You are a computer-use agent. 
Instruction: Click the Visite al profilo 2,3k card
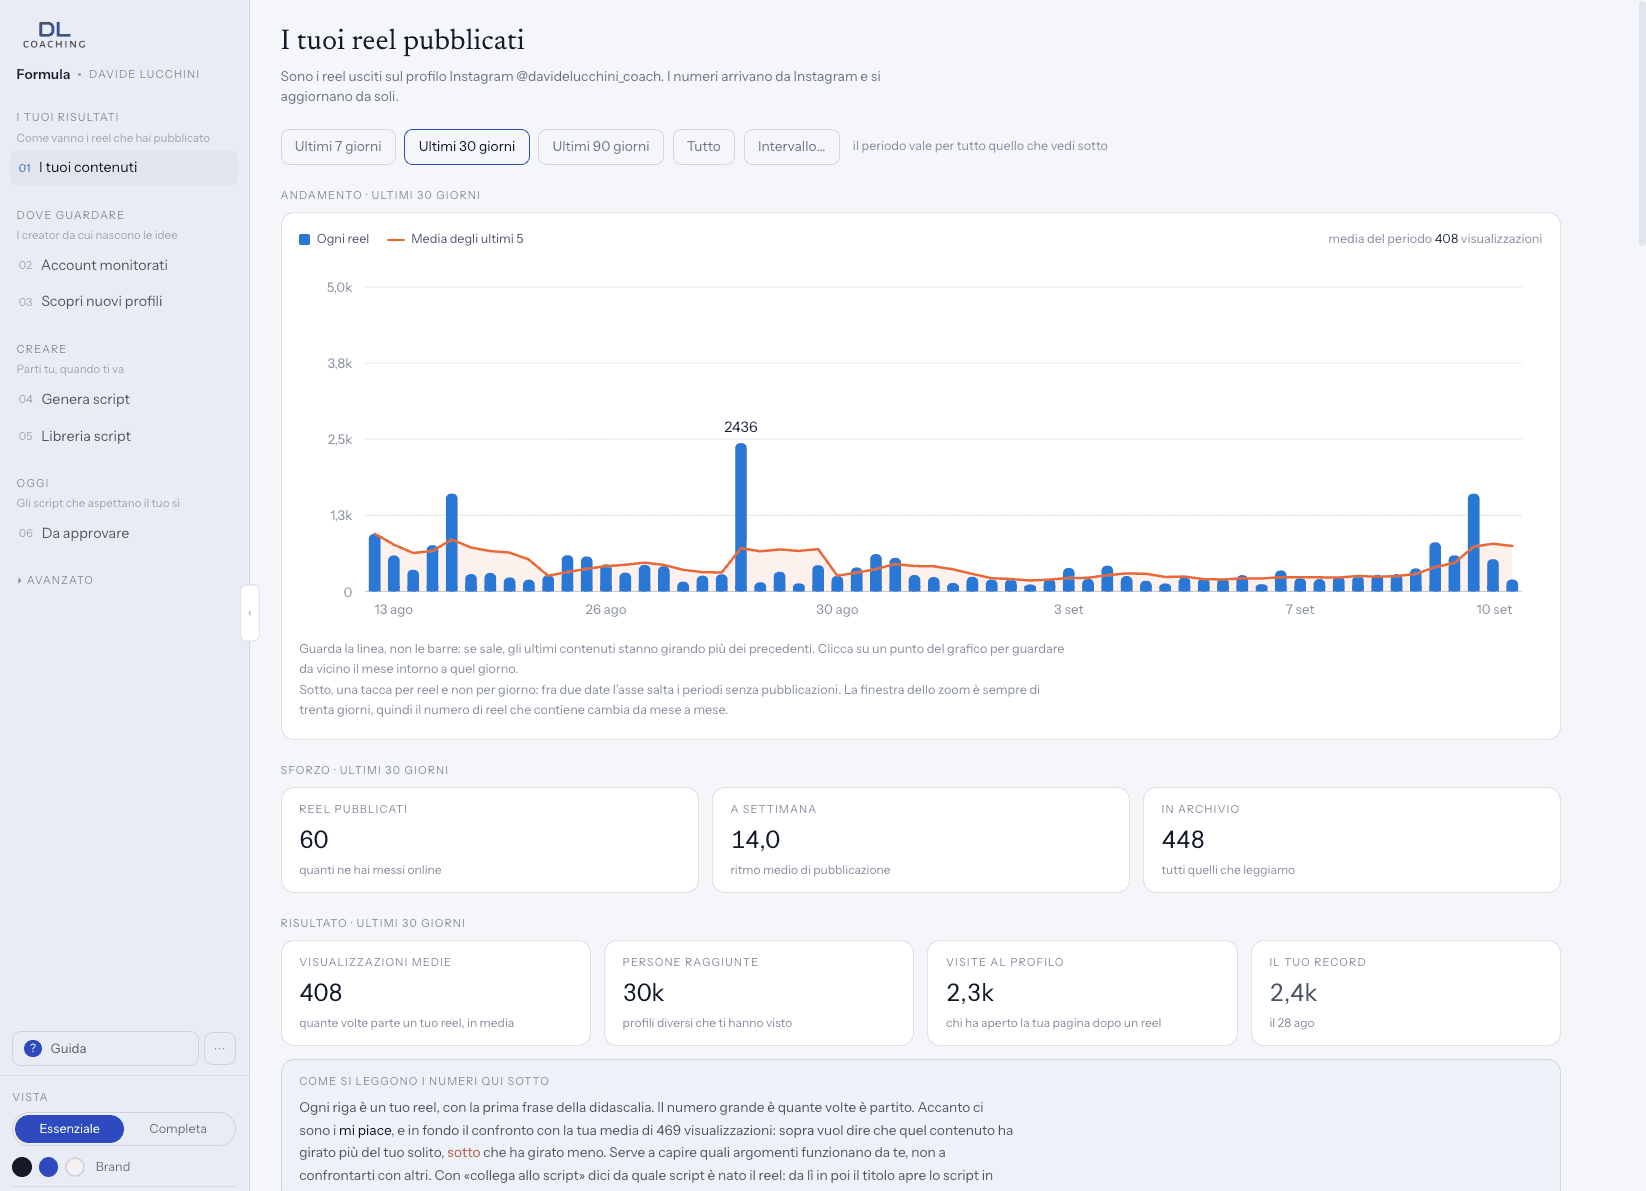[x=1082, y=993]
